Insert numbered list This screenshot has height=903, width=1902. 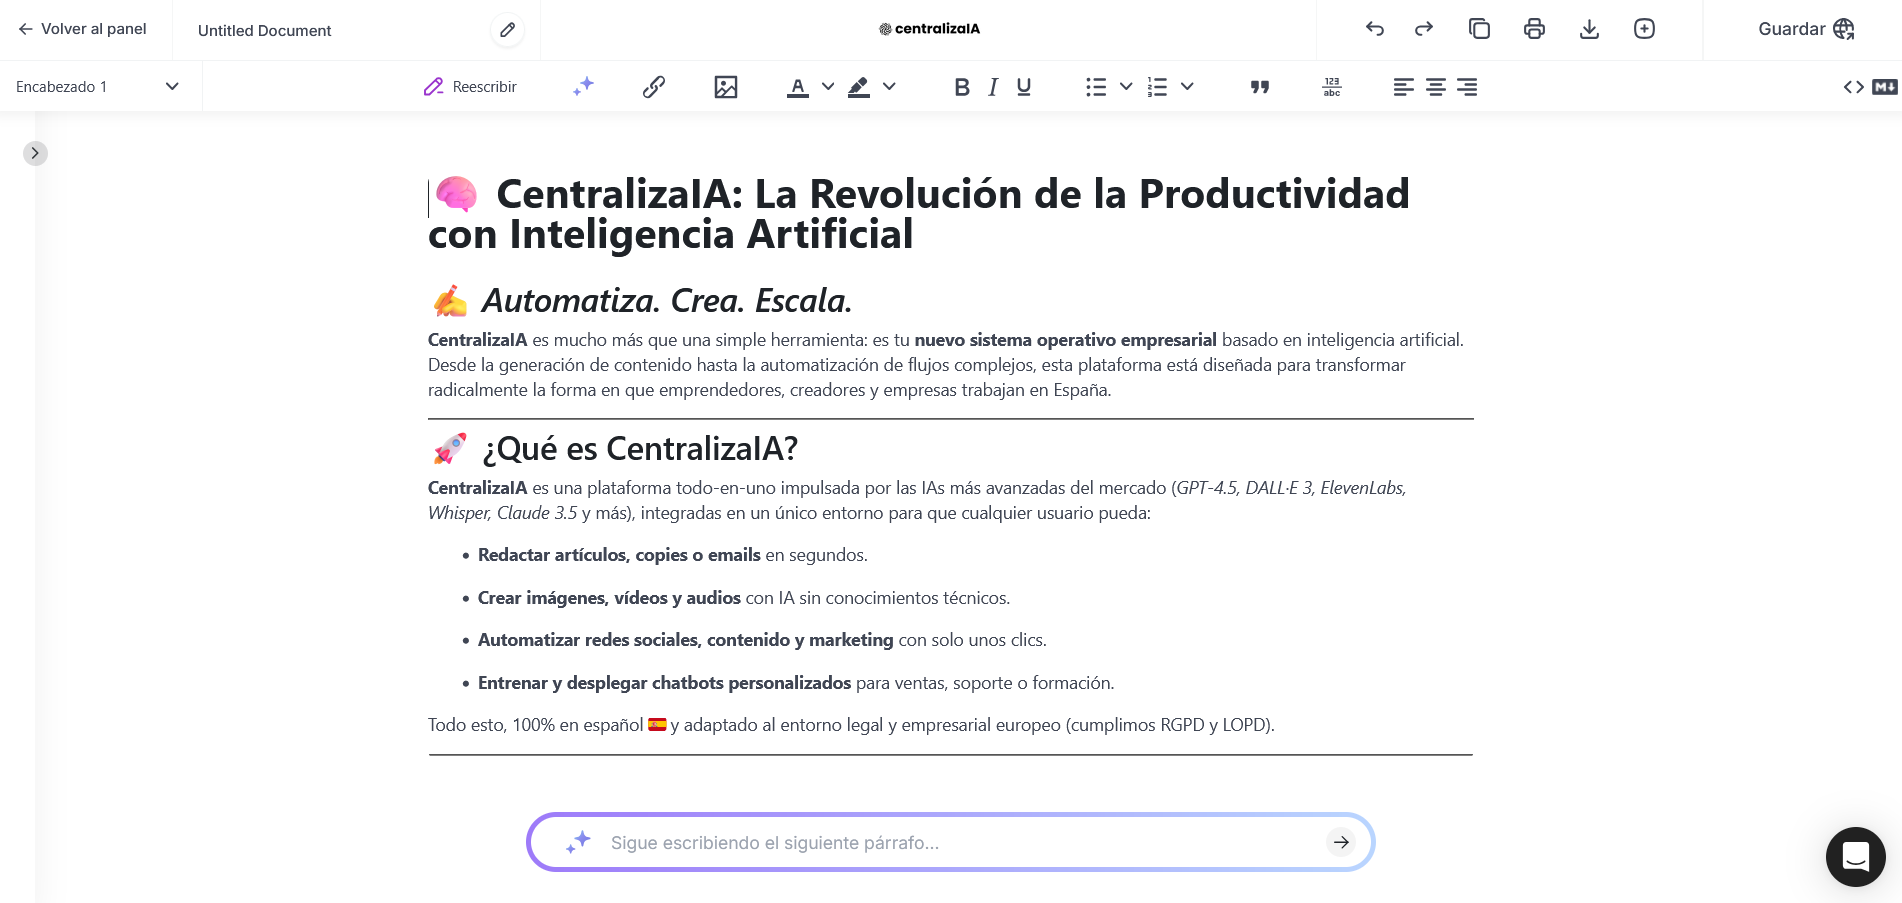pos(1157,87)
